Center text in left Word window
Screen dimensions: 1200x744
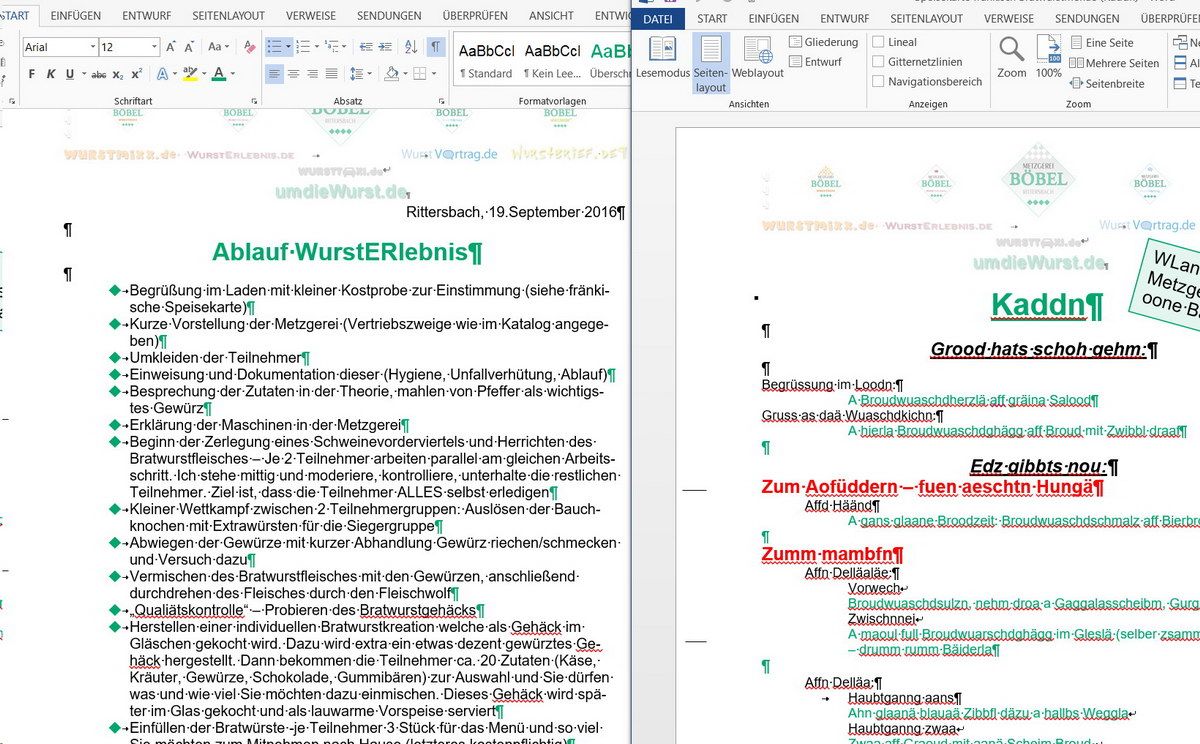point(294,74)
